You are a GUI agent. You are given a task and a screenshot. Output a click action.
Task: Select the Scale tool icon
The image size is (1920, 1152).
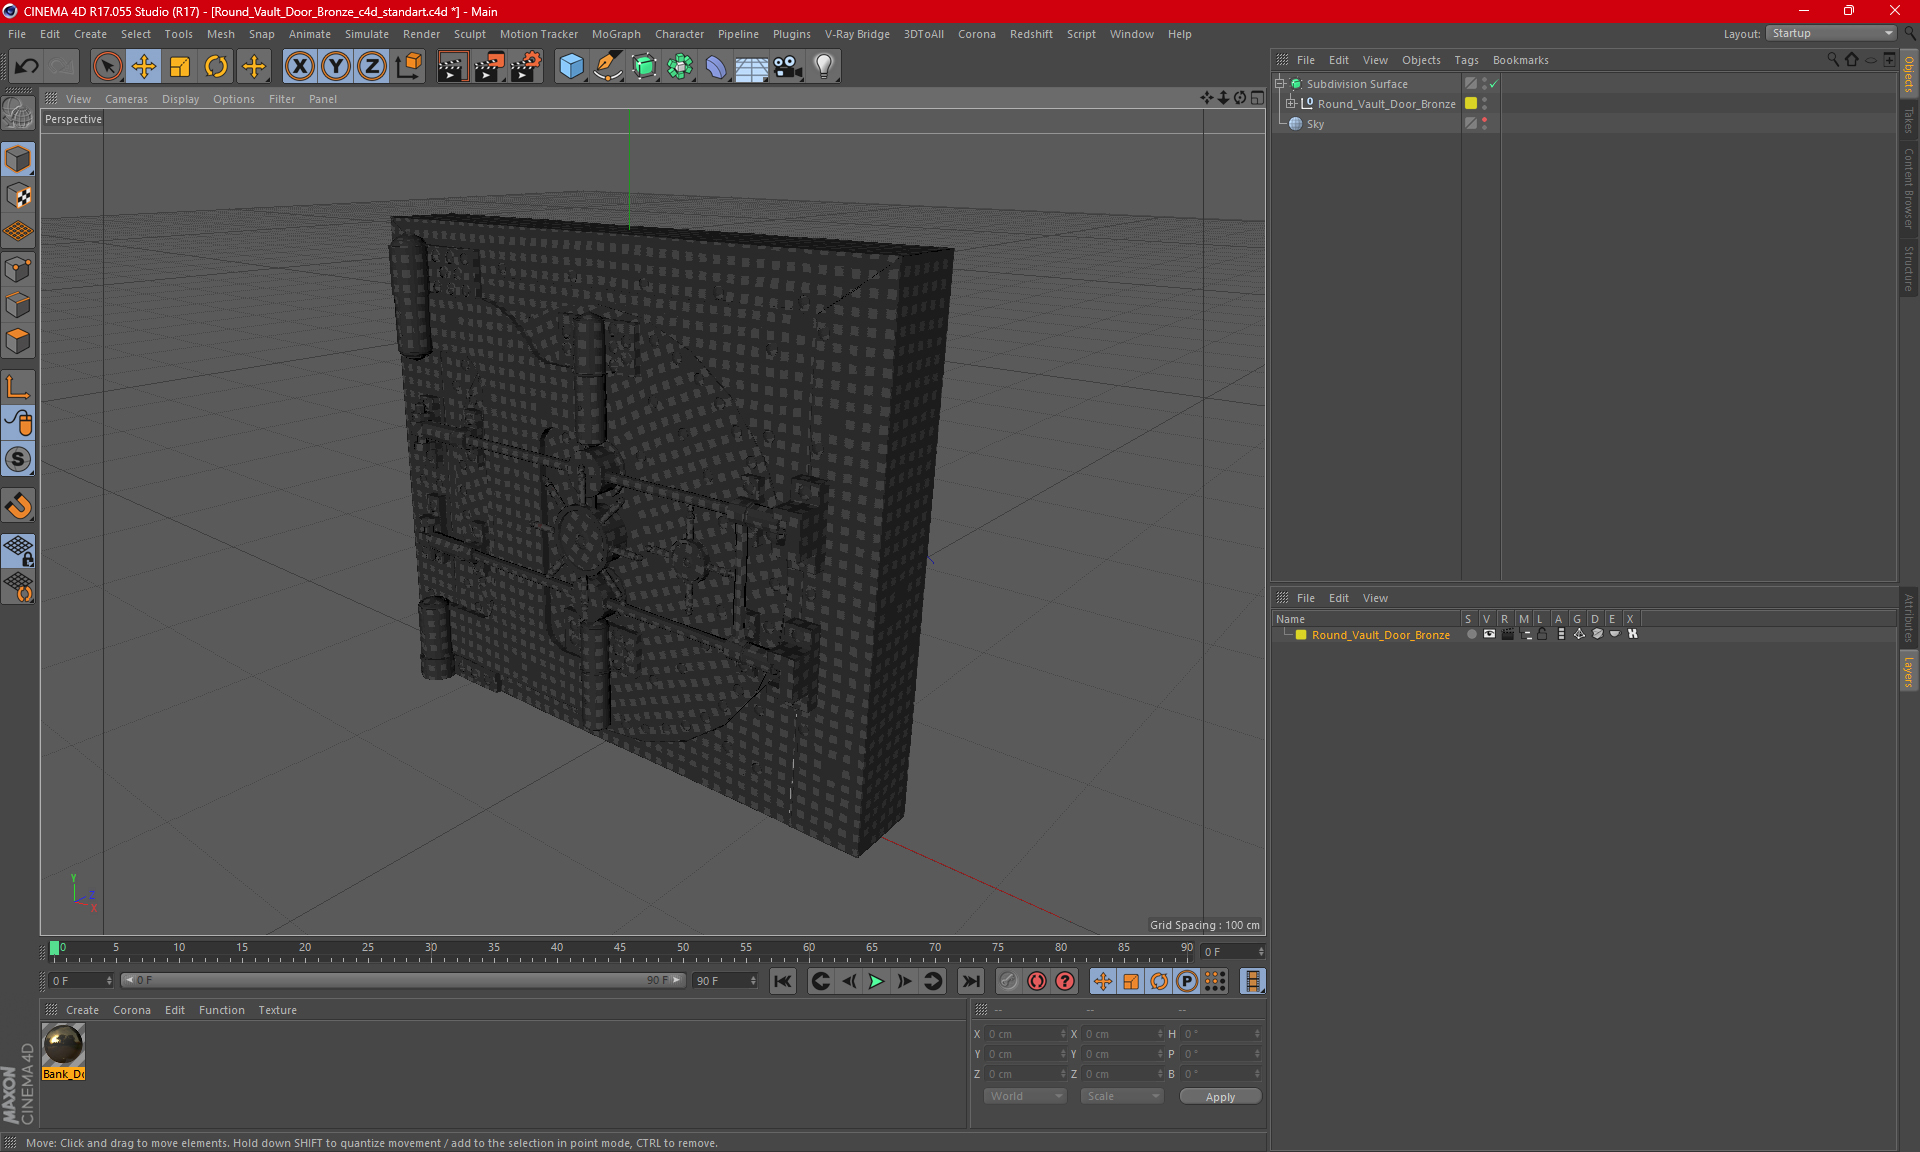tap(180, 67)
